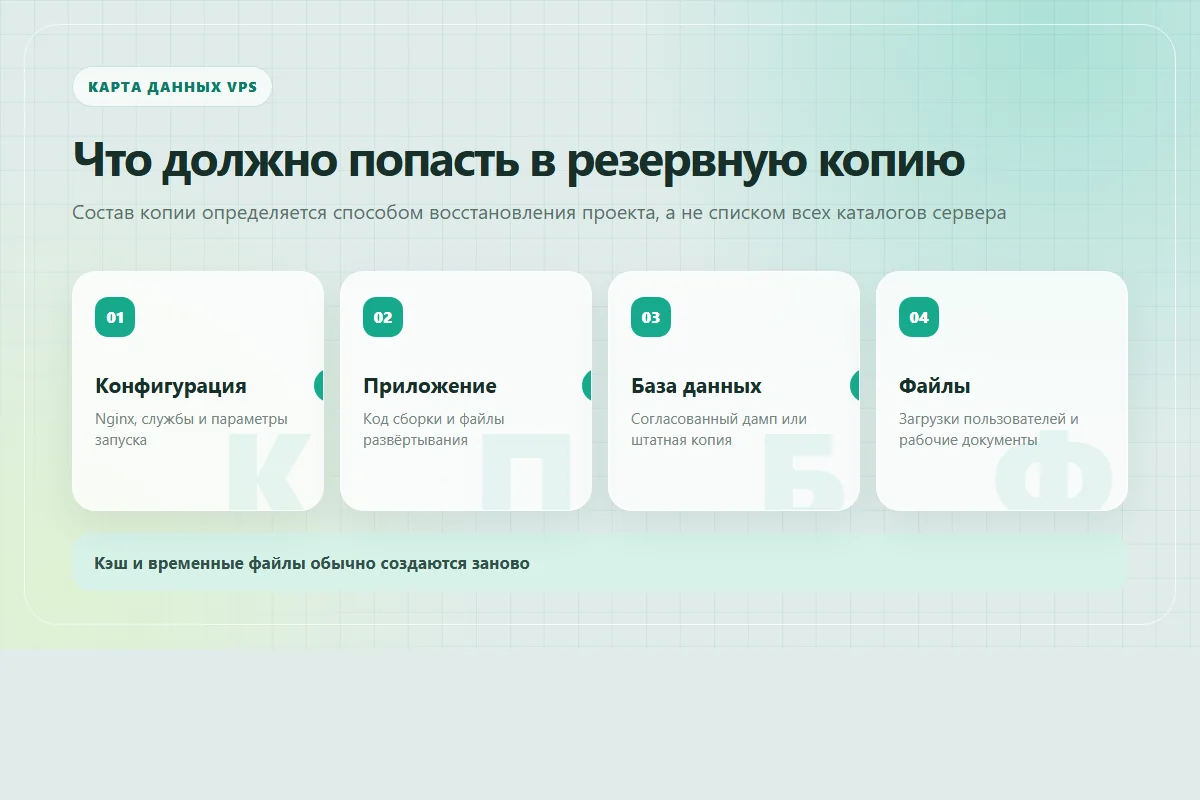Click the green connector dot after База данных
The image size is (1200, 800).
point(855,385)
